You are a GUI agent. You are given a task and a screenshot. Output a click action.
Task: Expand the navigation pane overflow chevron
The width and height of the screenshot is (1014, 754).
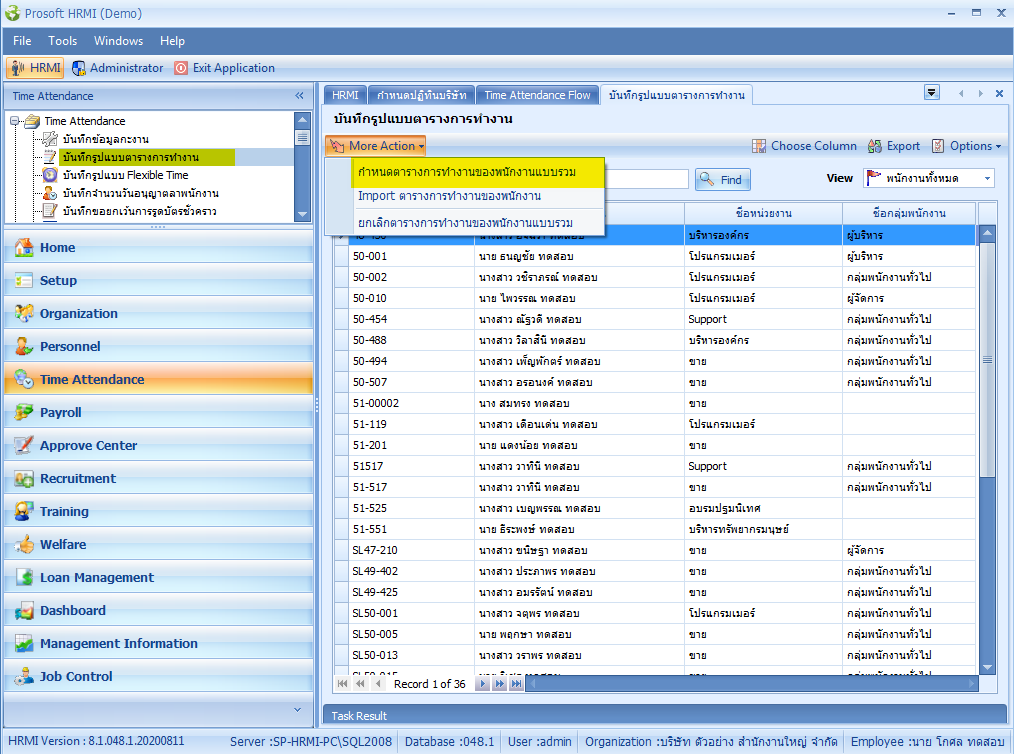[297, 709]
